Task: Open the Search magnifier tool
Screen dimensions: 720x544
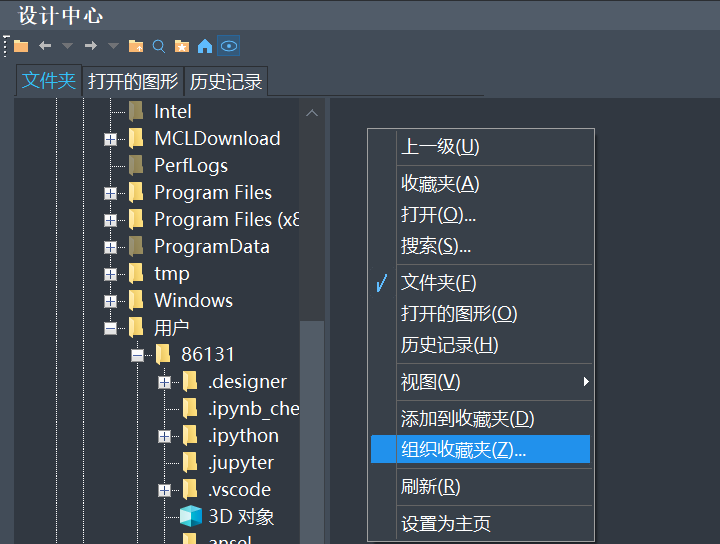Action: (159, 46)
